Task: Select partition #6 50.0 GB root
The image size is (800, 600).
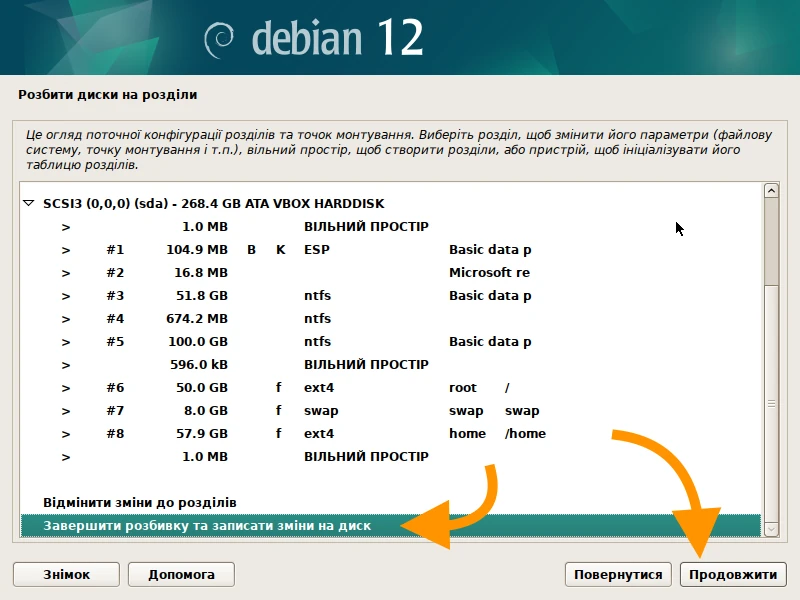Action: tap(391, 387)
